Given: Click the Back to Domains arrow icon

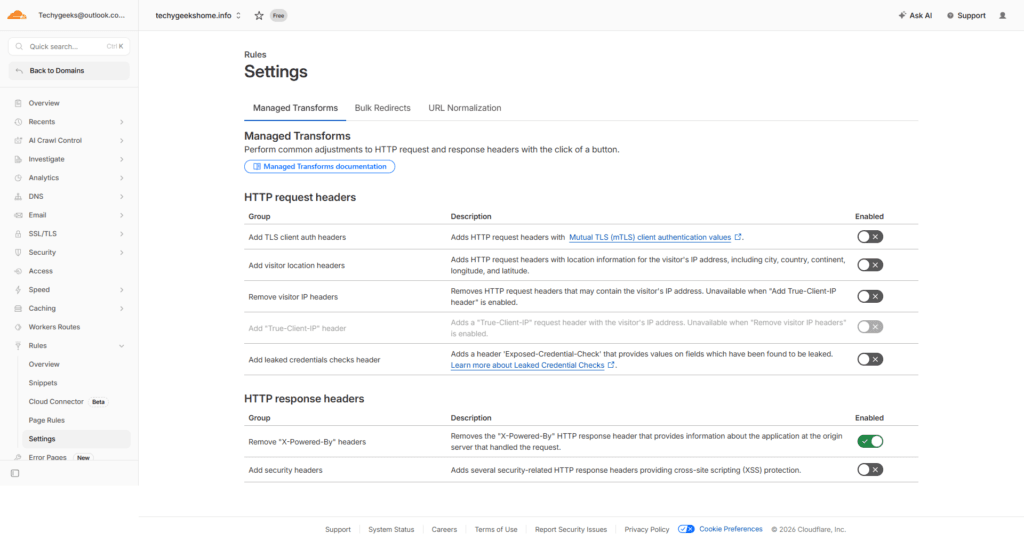Looking at the screenshot, I should (x=19, y=71).
